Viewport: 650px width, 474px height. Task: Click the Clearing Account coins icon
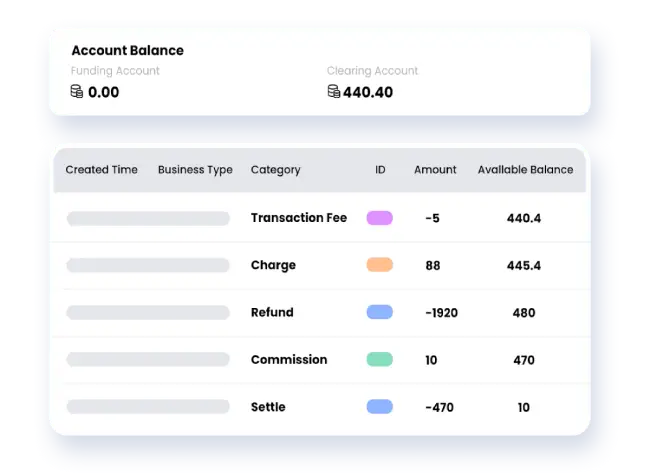click(x=334, y=91)
